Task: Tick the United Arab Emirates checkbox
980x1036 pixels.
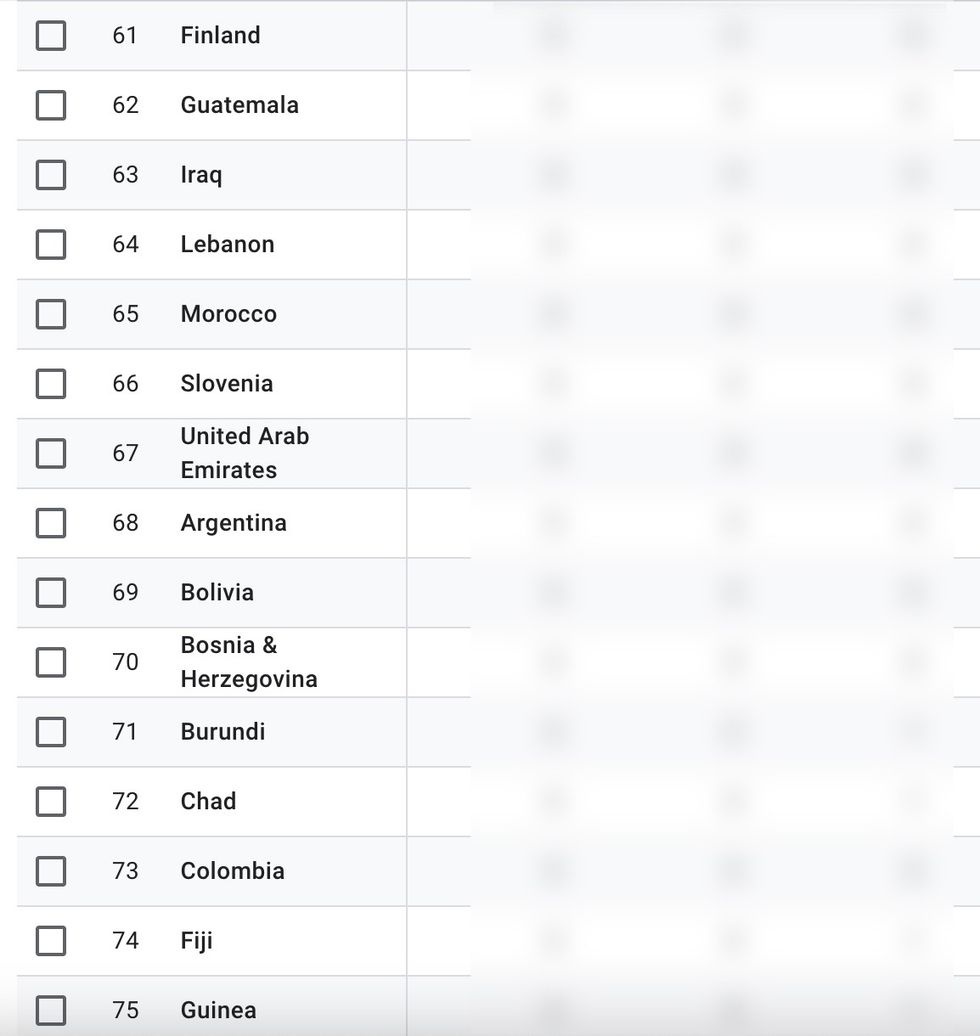Action: [x=51, y=453]
